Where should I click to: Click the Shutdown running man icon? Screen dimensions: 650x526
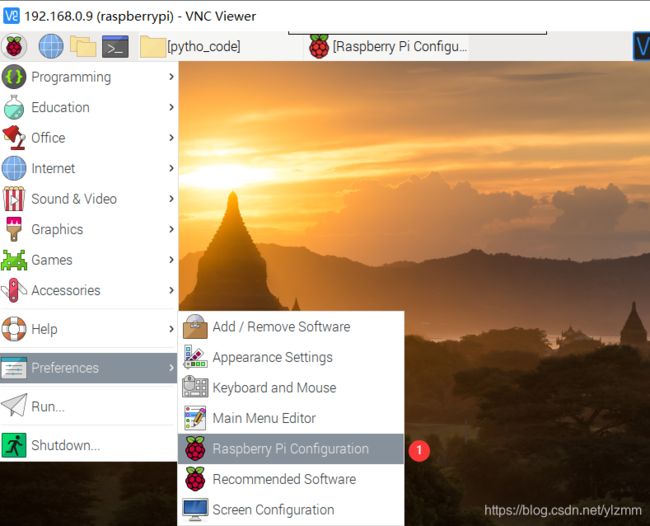tap(14, 445)
